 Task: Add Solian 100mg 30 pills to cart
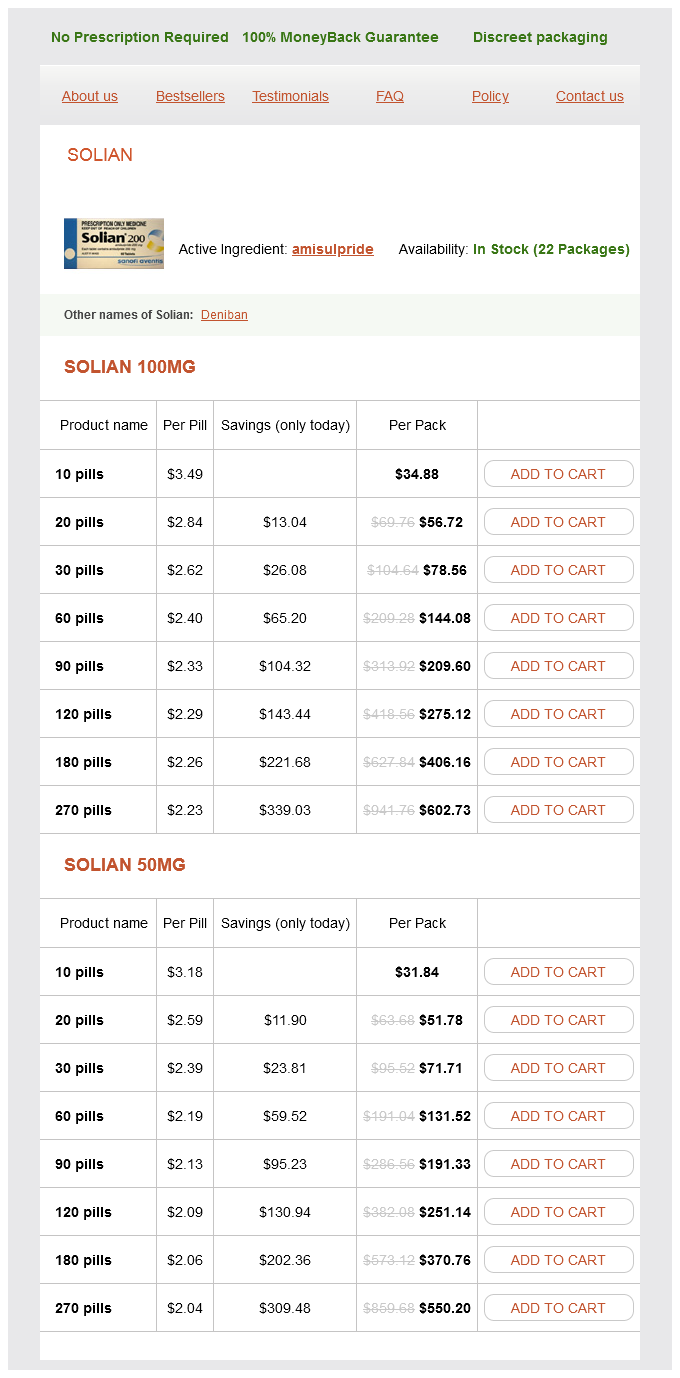[x=558, y=570]
